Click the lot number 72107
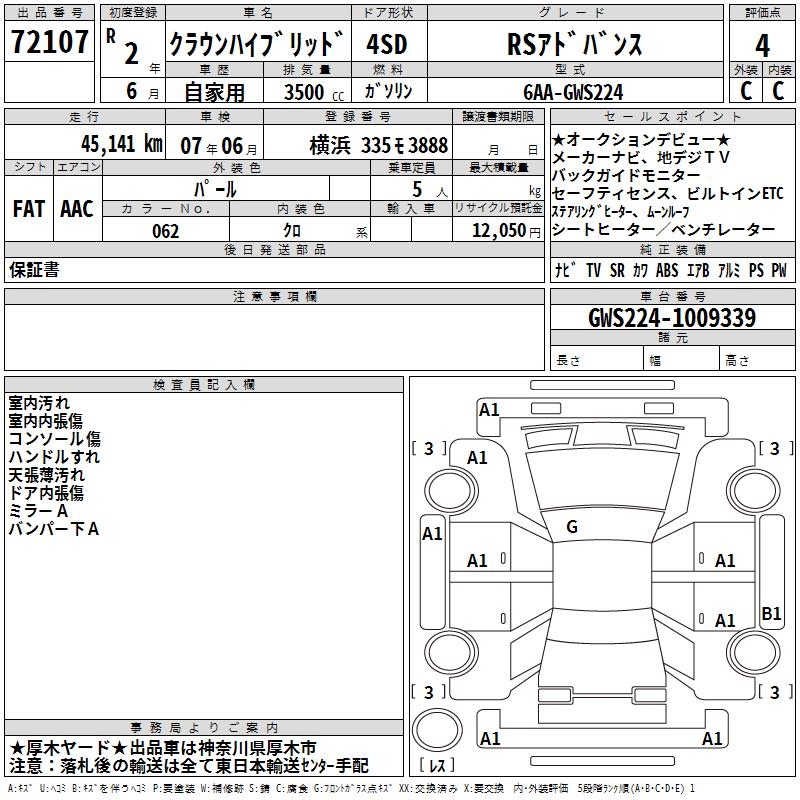800x800 pixels. pyautogui.click(x=49, y=42)
